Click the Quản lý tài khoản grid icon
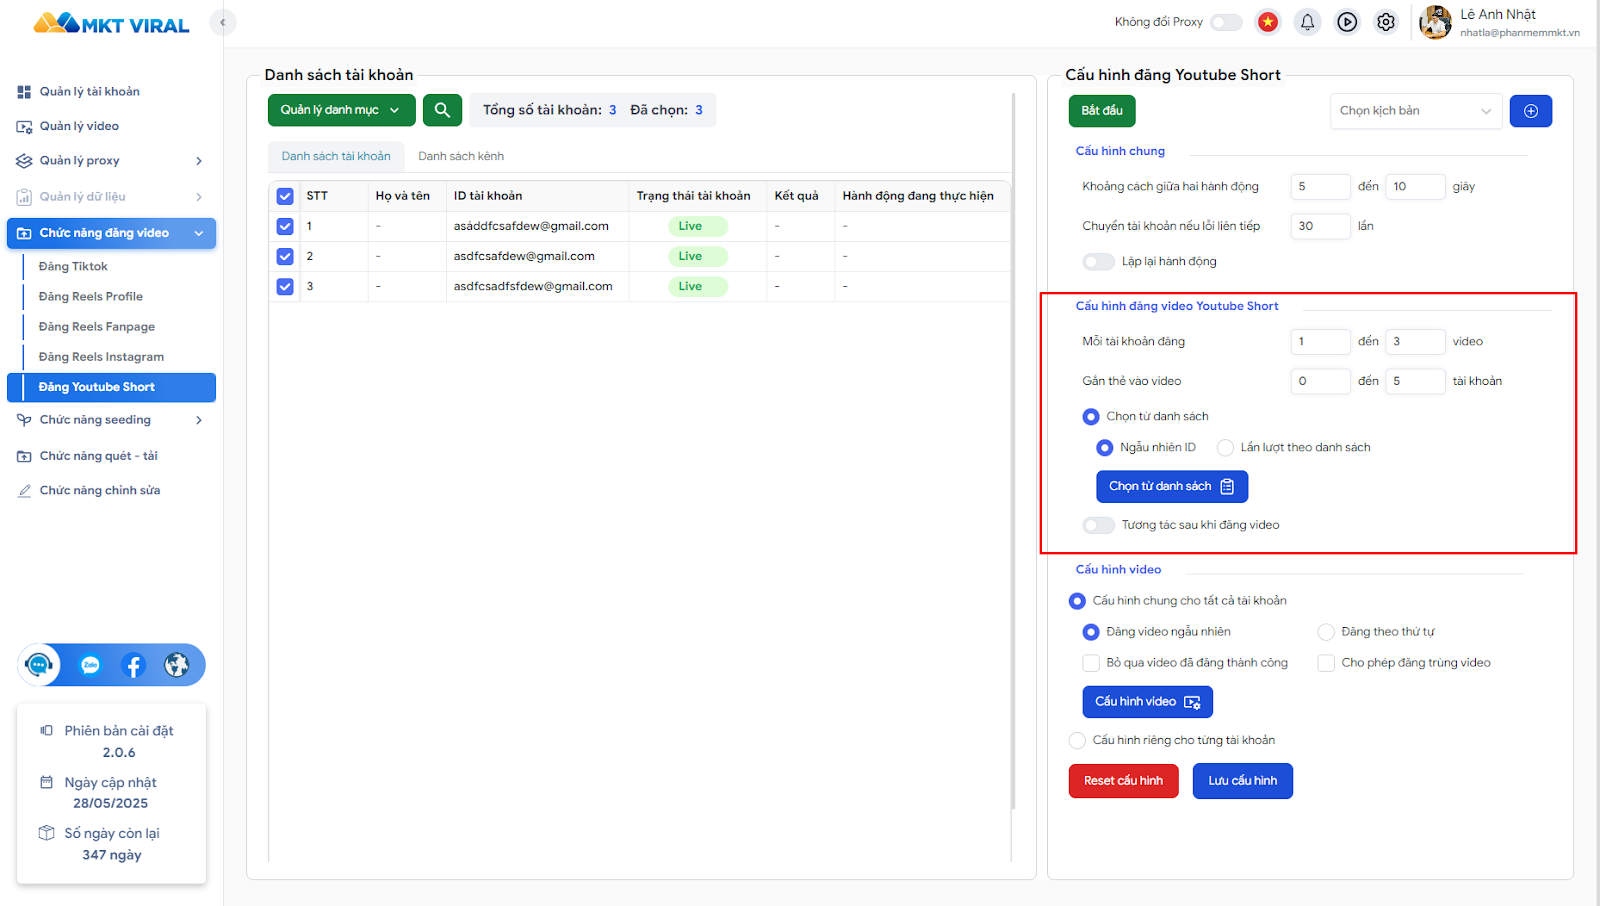 (x=24, y=92)
